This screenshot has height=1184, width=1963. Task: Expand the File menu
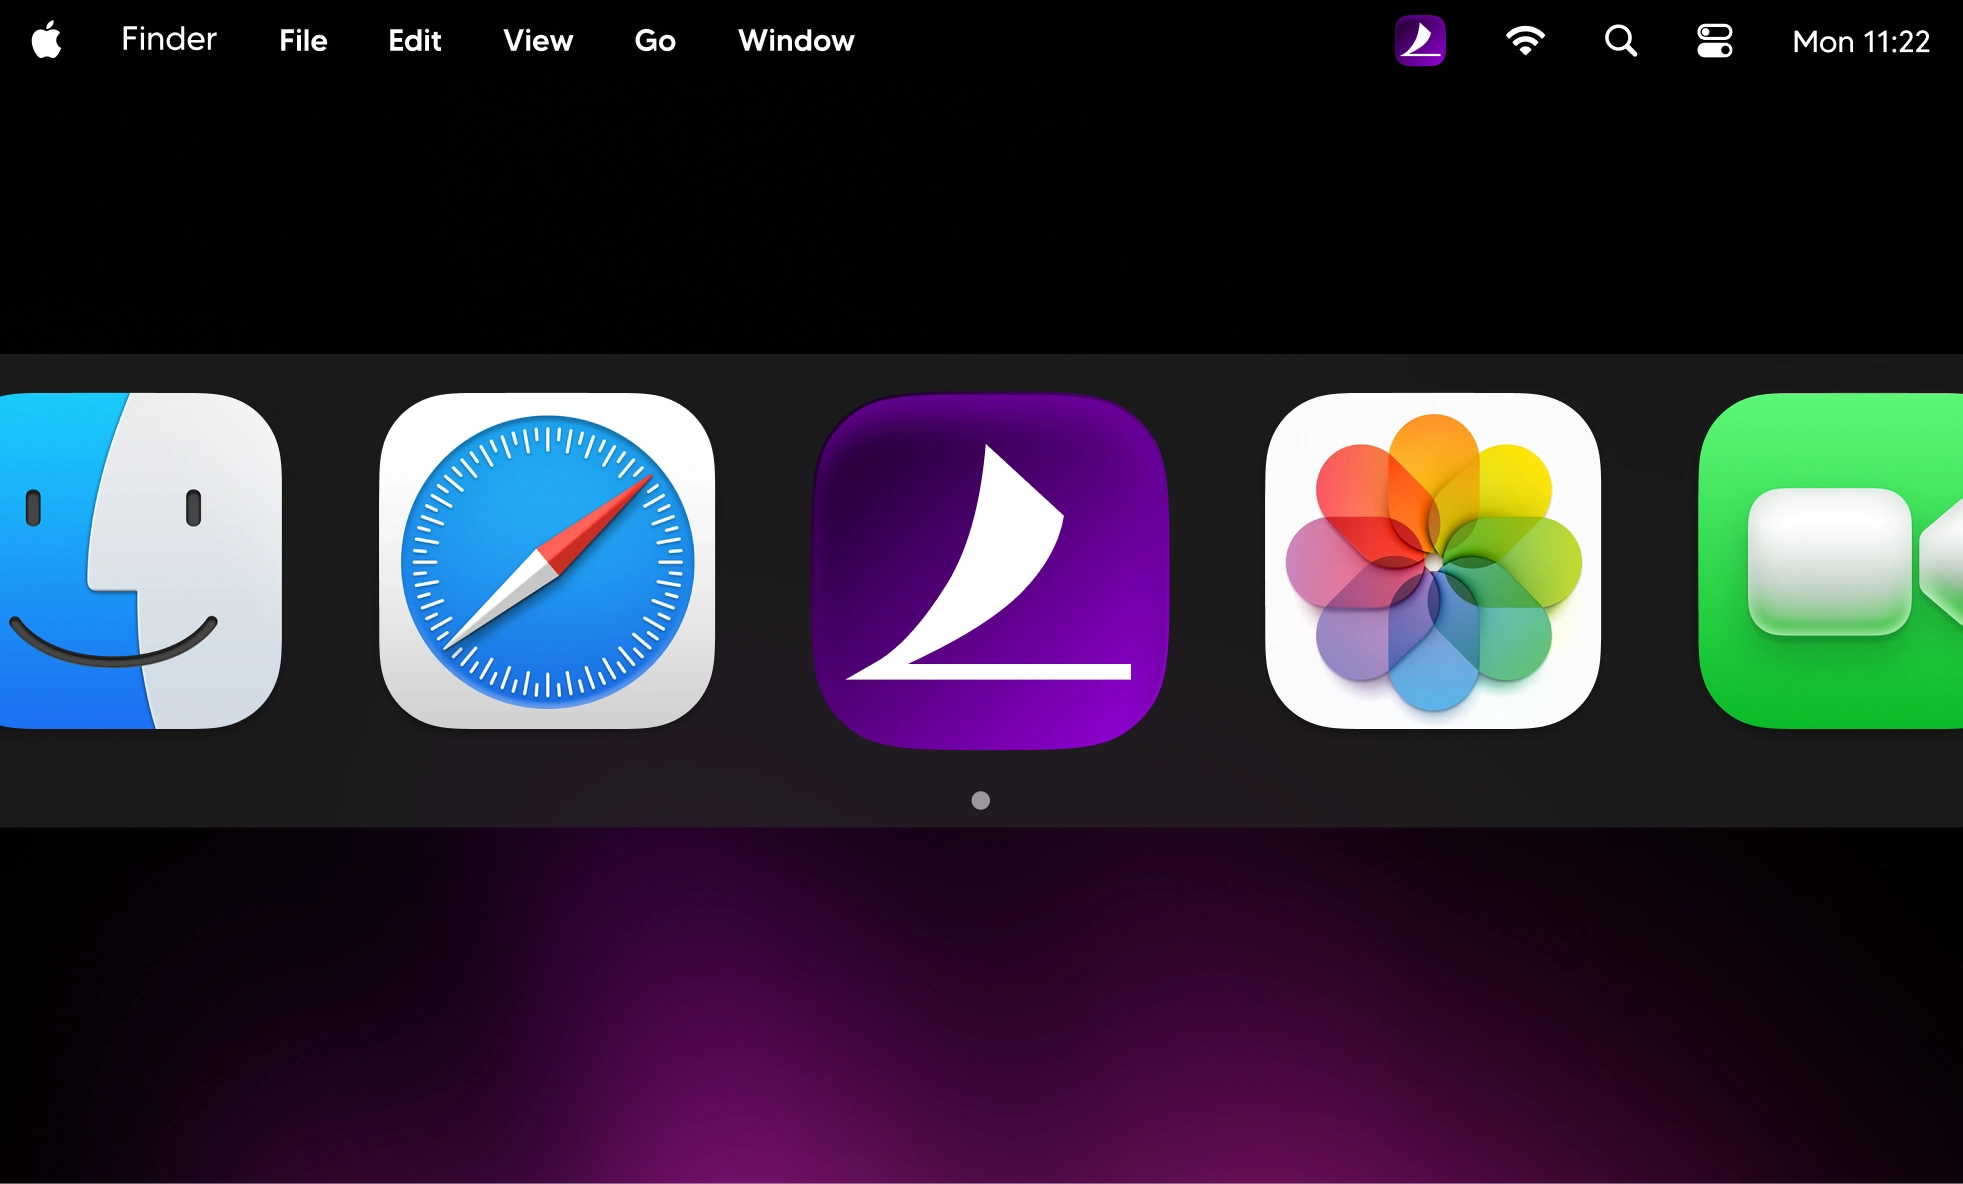[x=303, y=41]
